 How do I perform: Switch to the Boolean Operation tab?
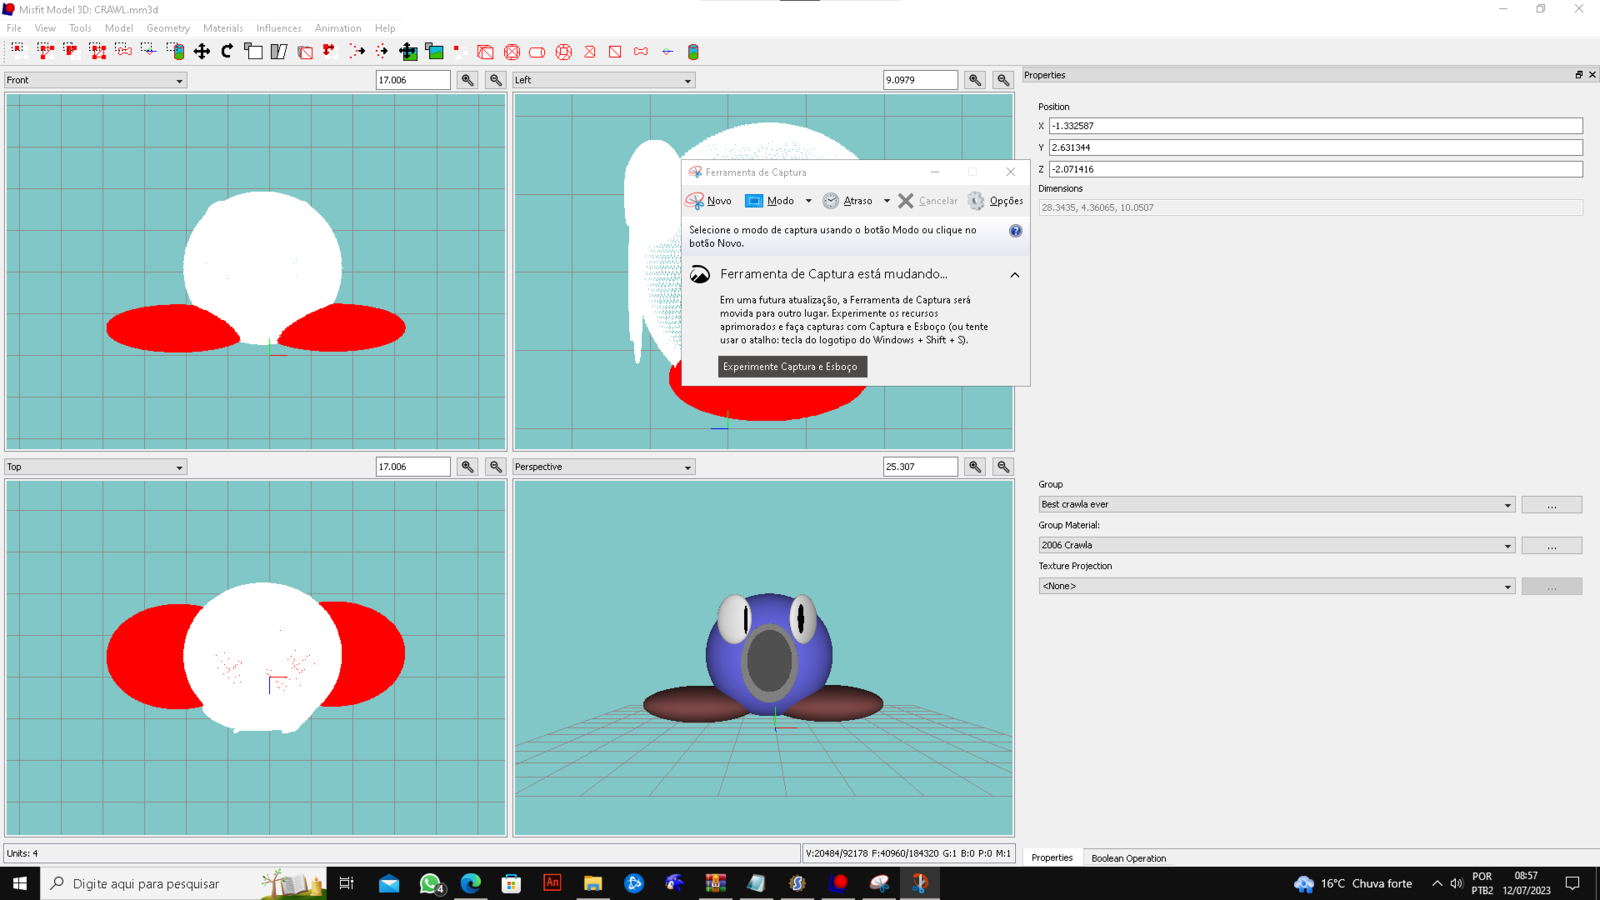pyautogui.click(x=1128, y=858)
